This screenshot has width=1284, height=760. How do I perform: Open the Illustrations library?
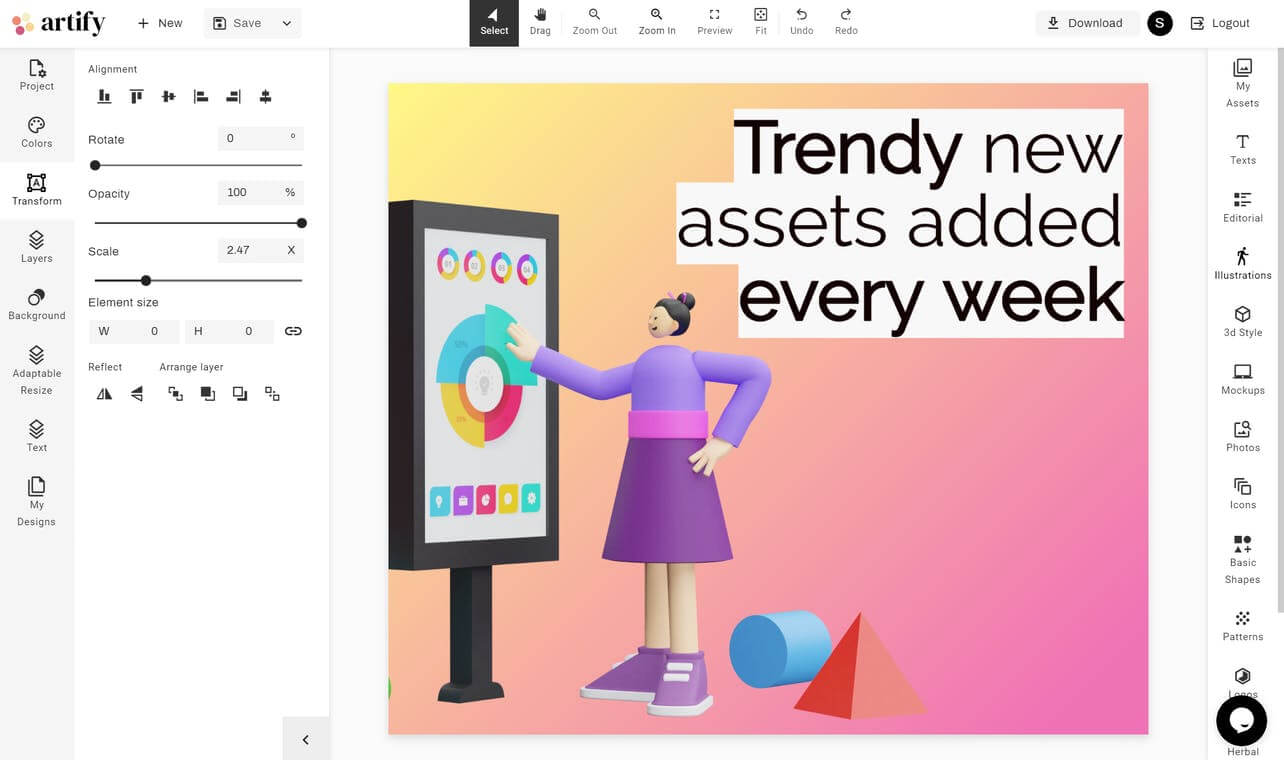coord(1242,264)
